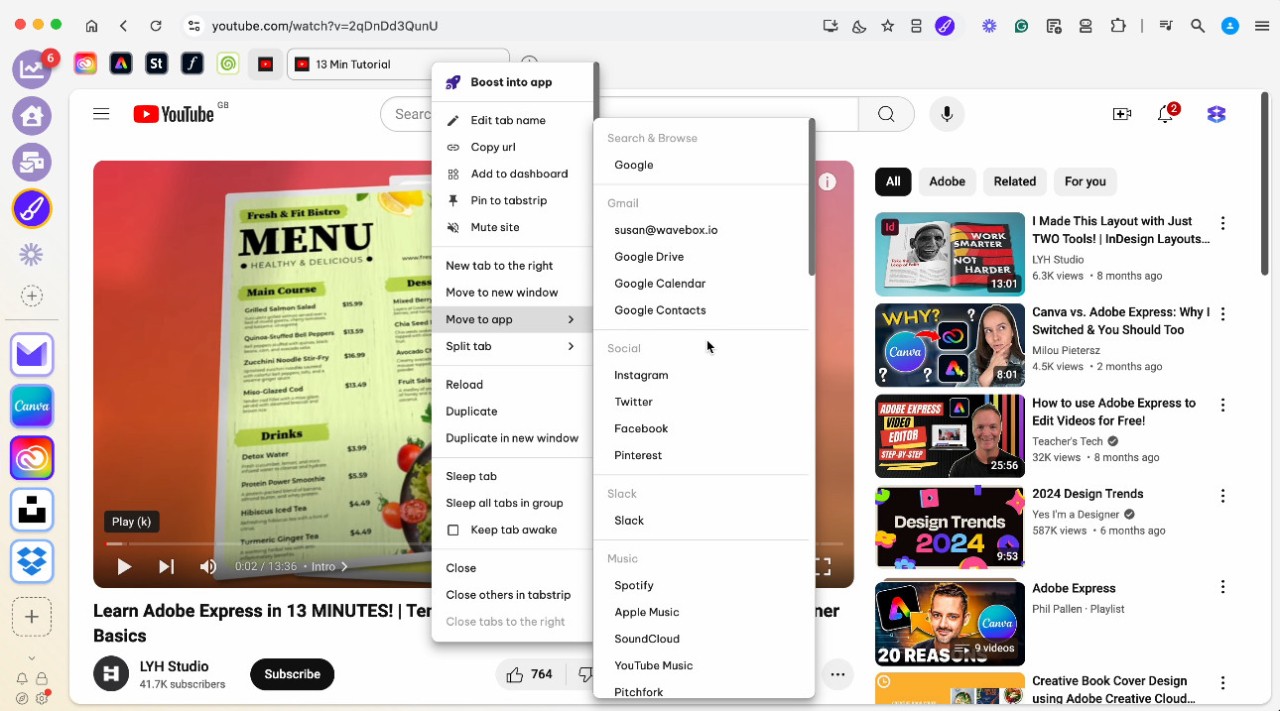
Task: Open the Dropbox app in sidebar
Action: pyautogui.click(x=32, y=561)
